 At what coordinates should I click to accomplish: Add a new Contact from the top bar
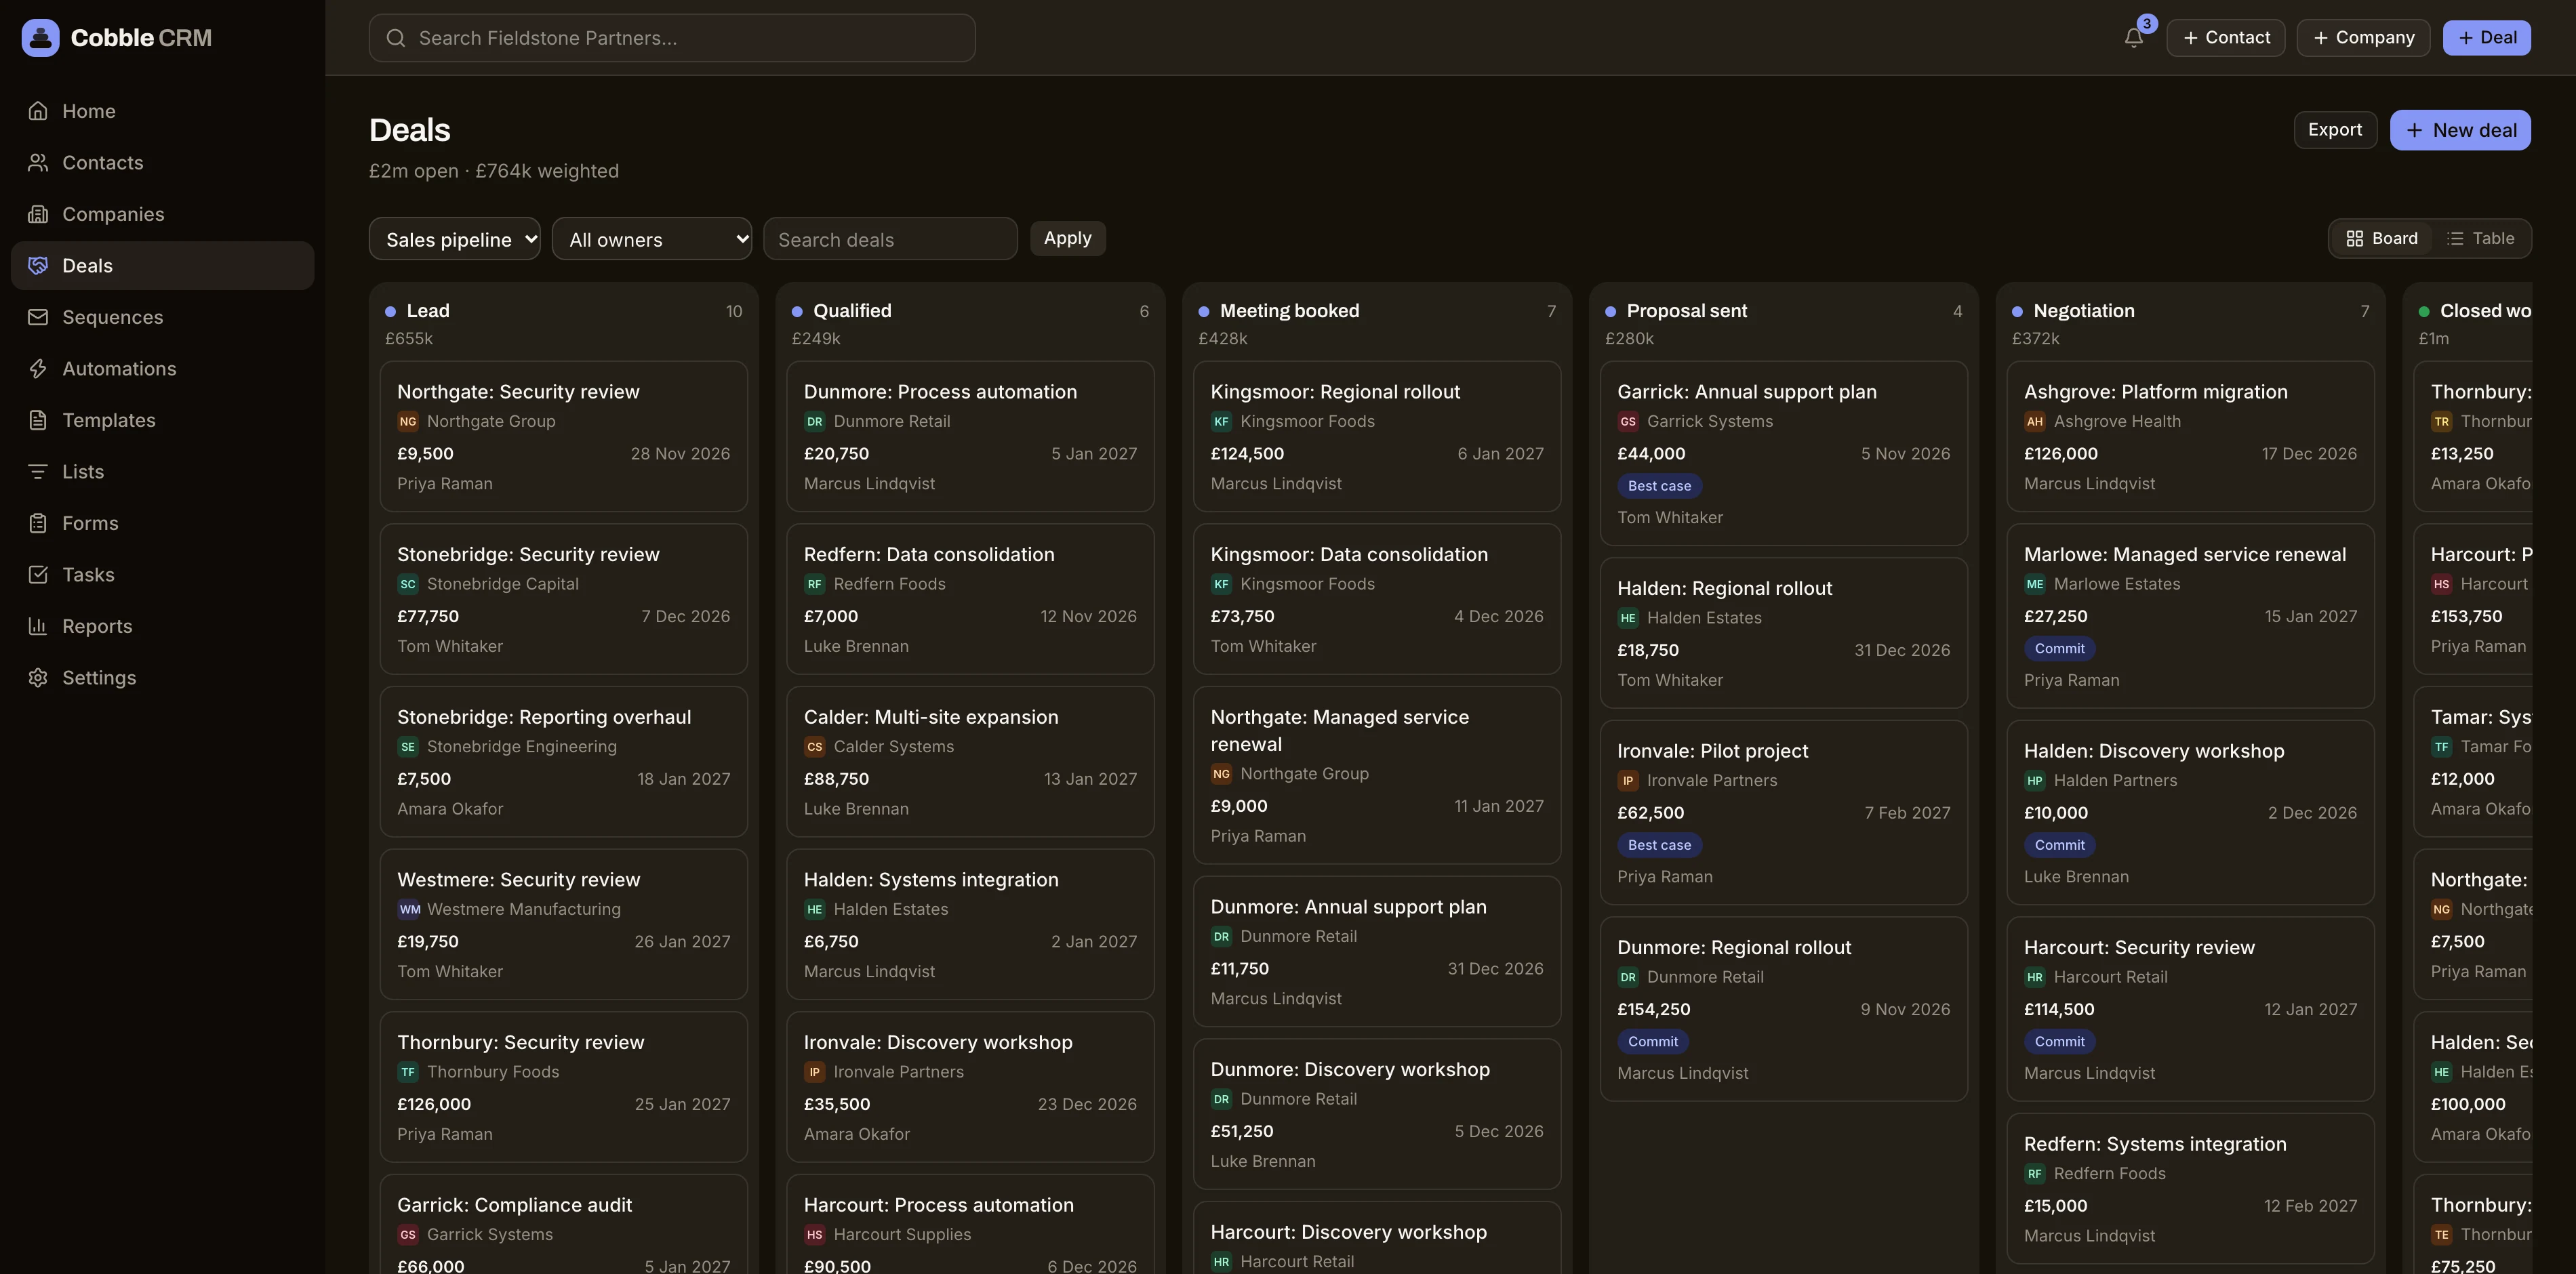click(2226, 38)
